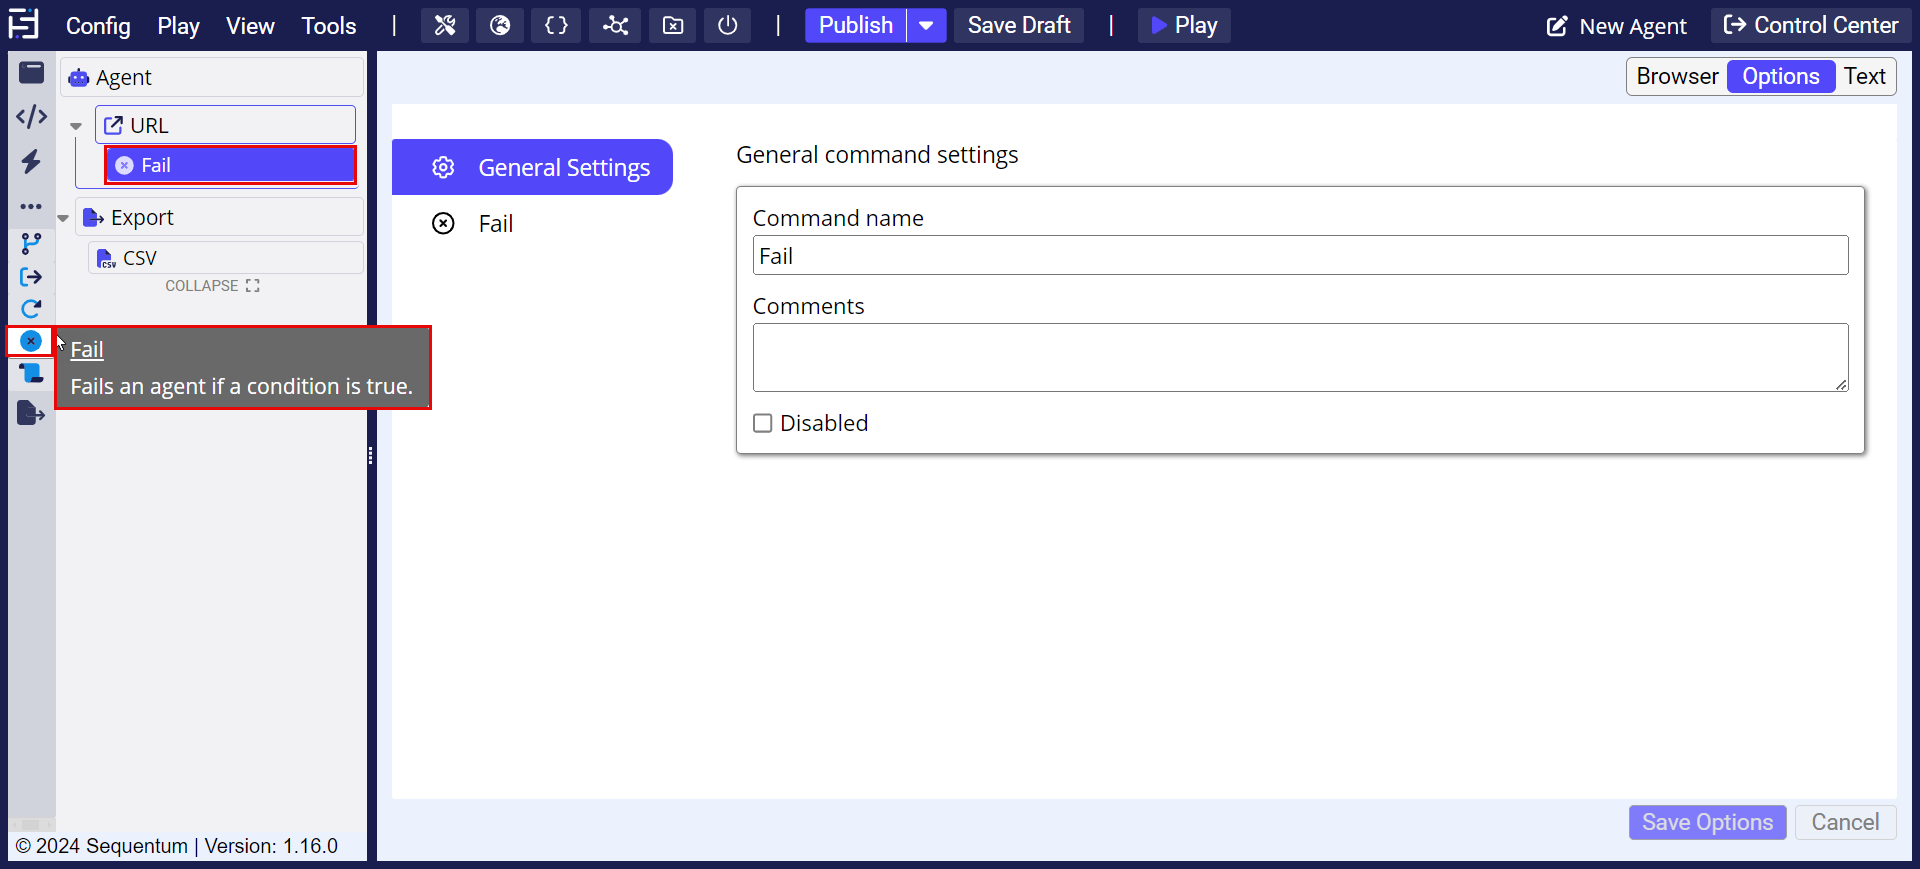This screenshot has height=869, width=1920.
Task: Click the curly braces icon in toolbar
Action: (x=556, y=26)
